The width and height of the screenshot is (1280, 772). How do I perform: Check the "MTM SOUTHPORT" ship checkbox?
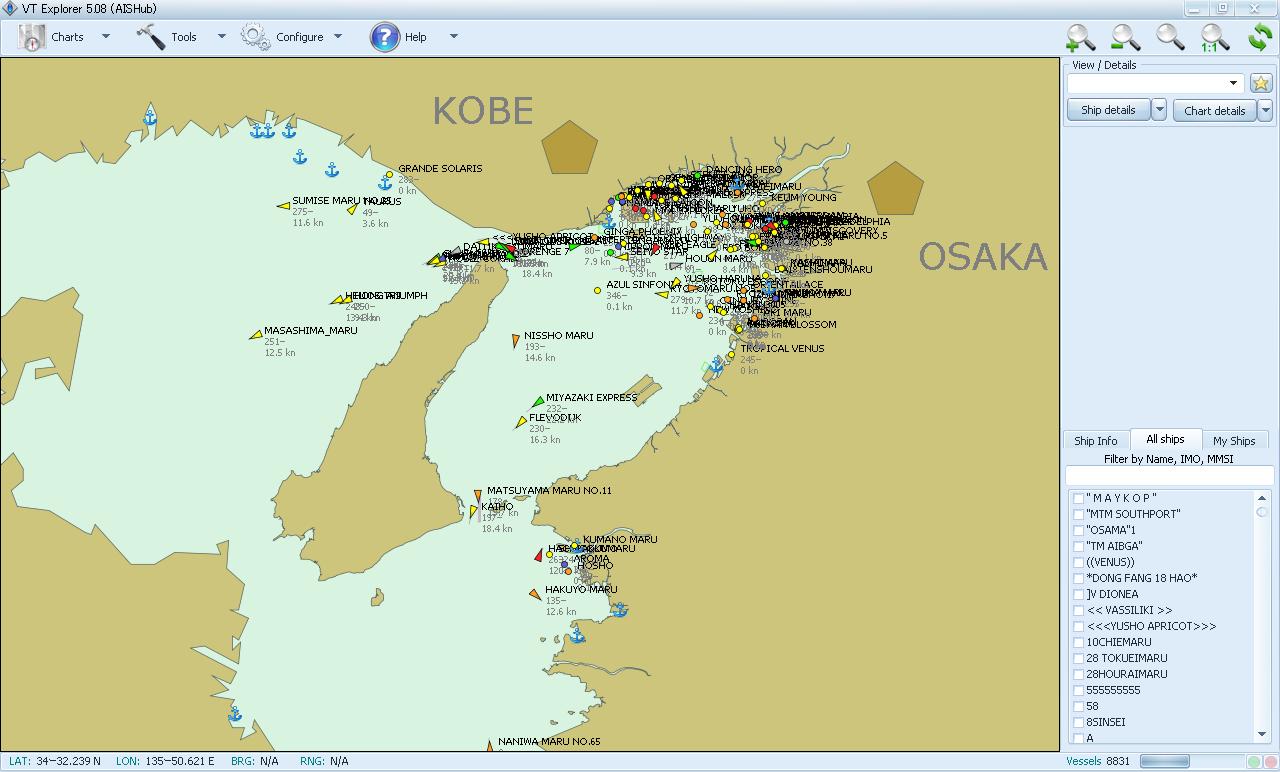tap(1079, 514)
